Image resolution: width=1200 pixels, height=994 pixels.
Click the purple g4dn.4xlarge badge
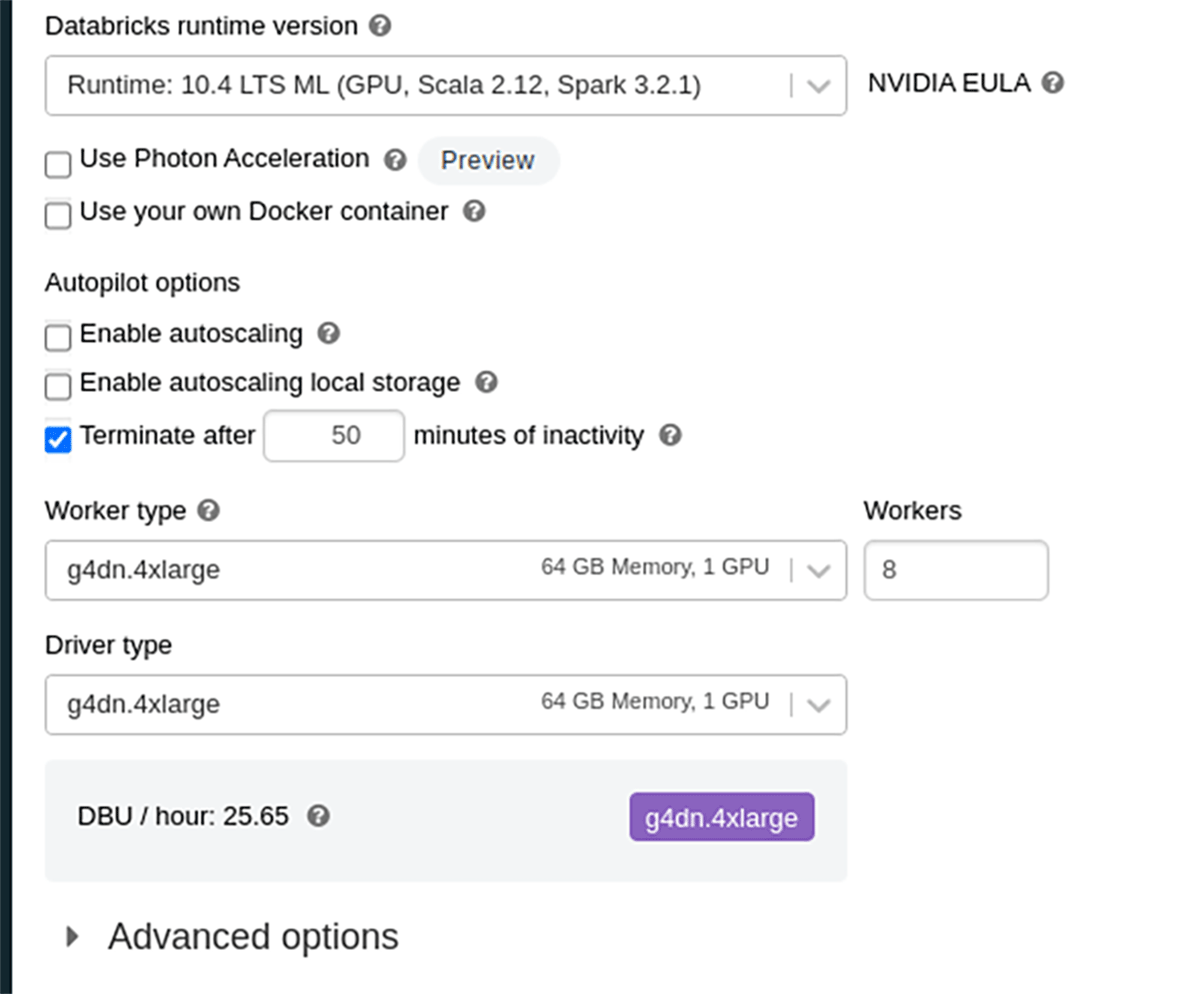(721, 818)
